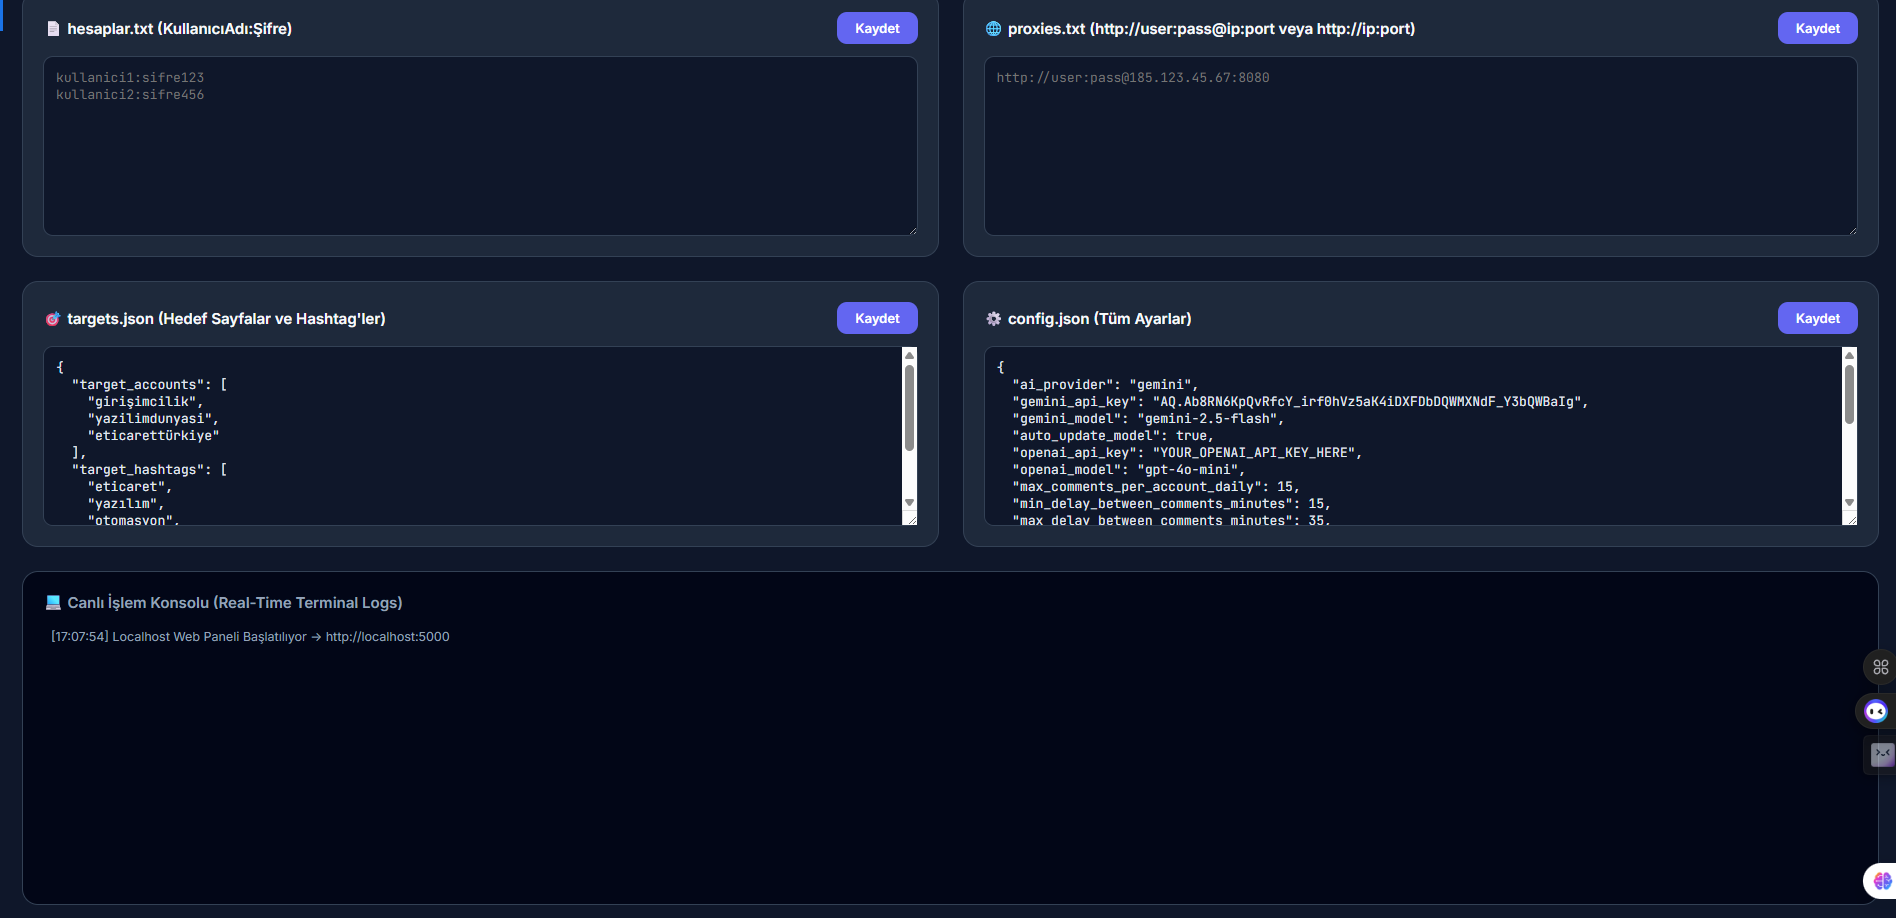
Task: Save proxies.txt with its Kaydet button
Action: point(1817,28)
